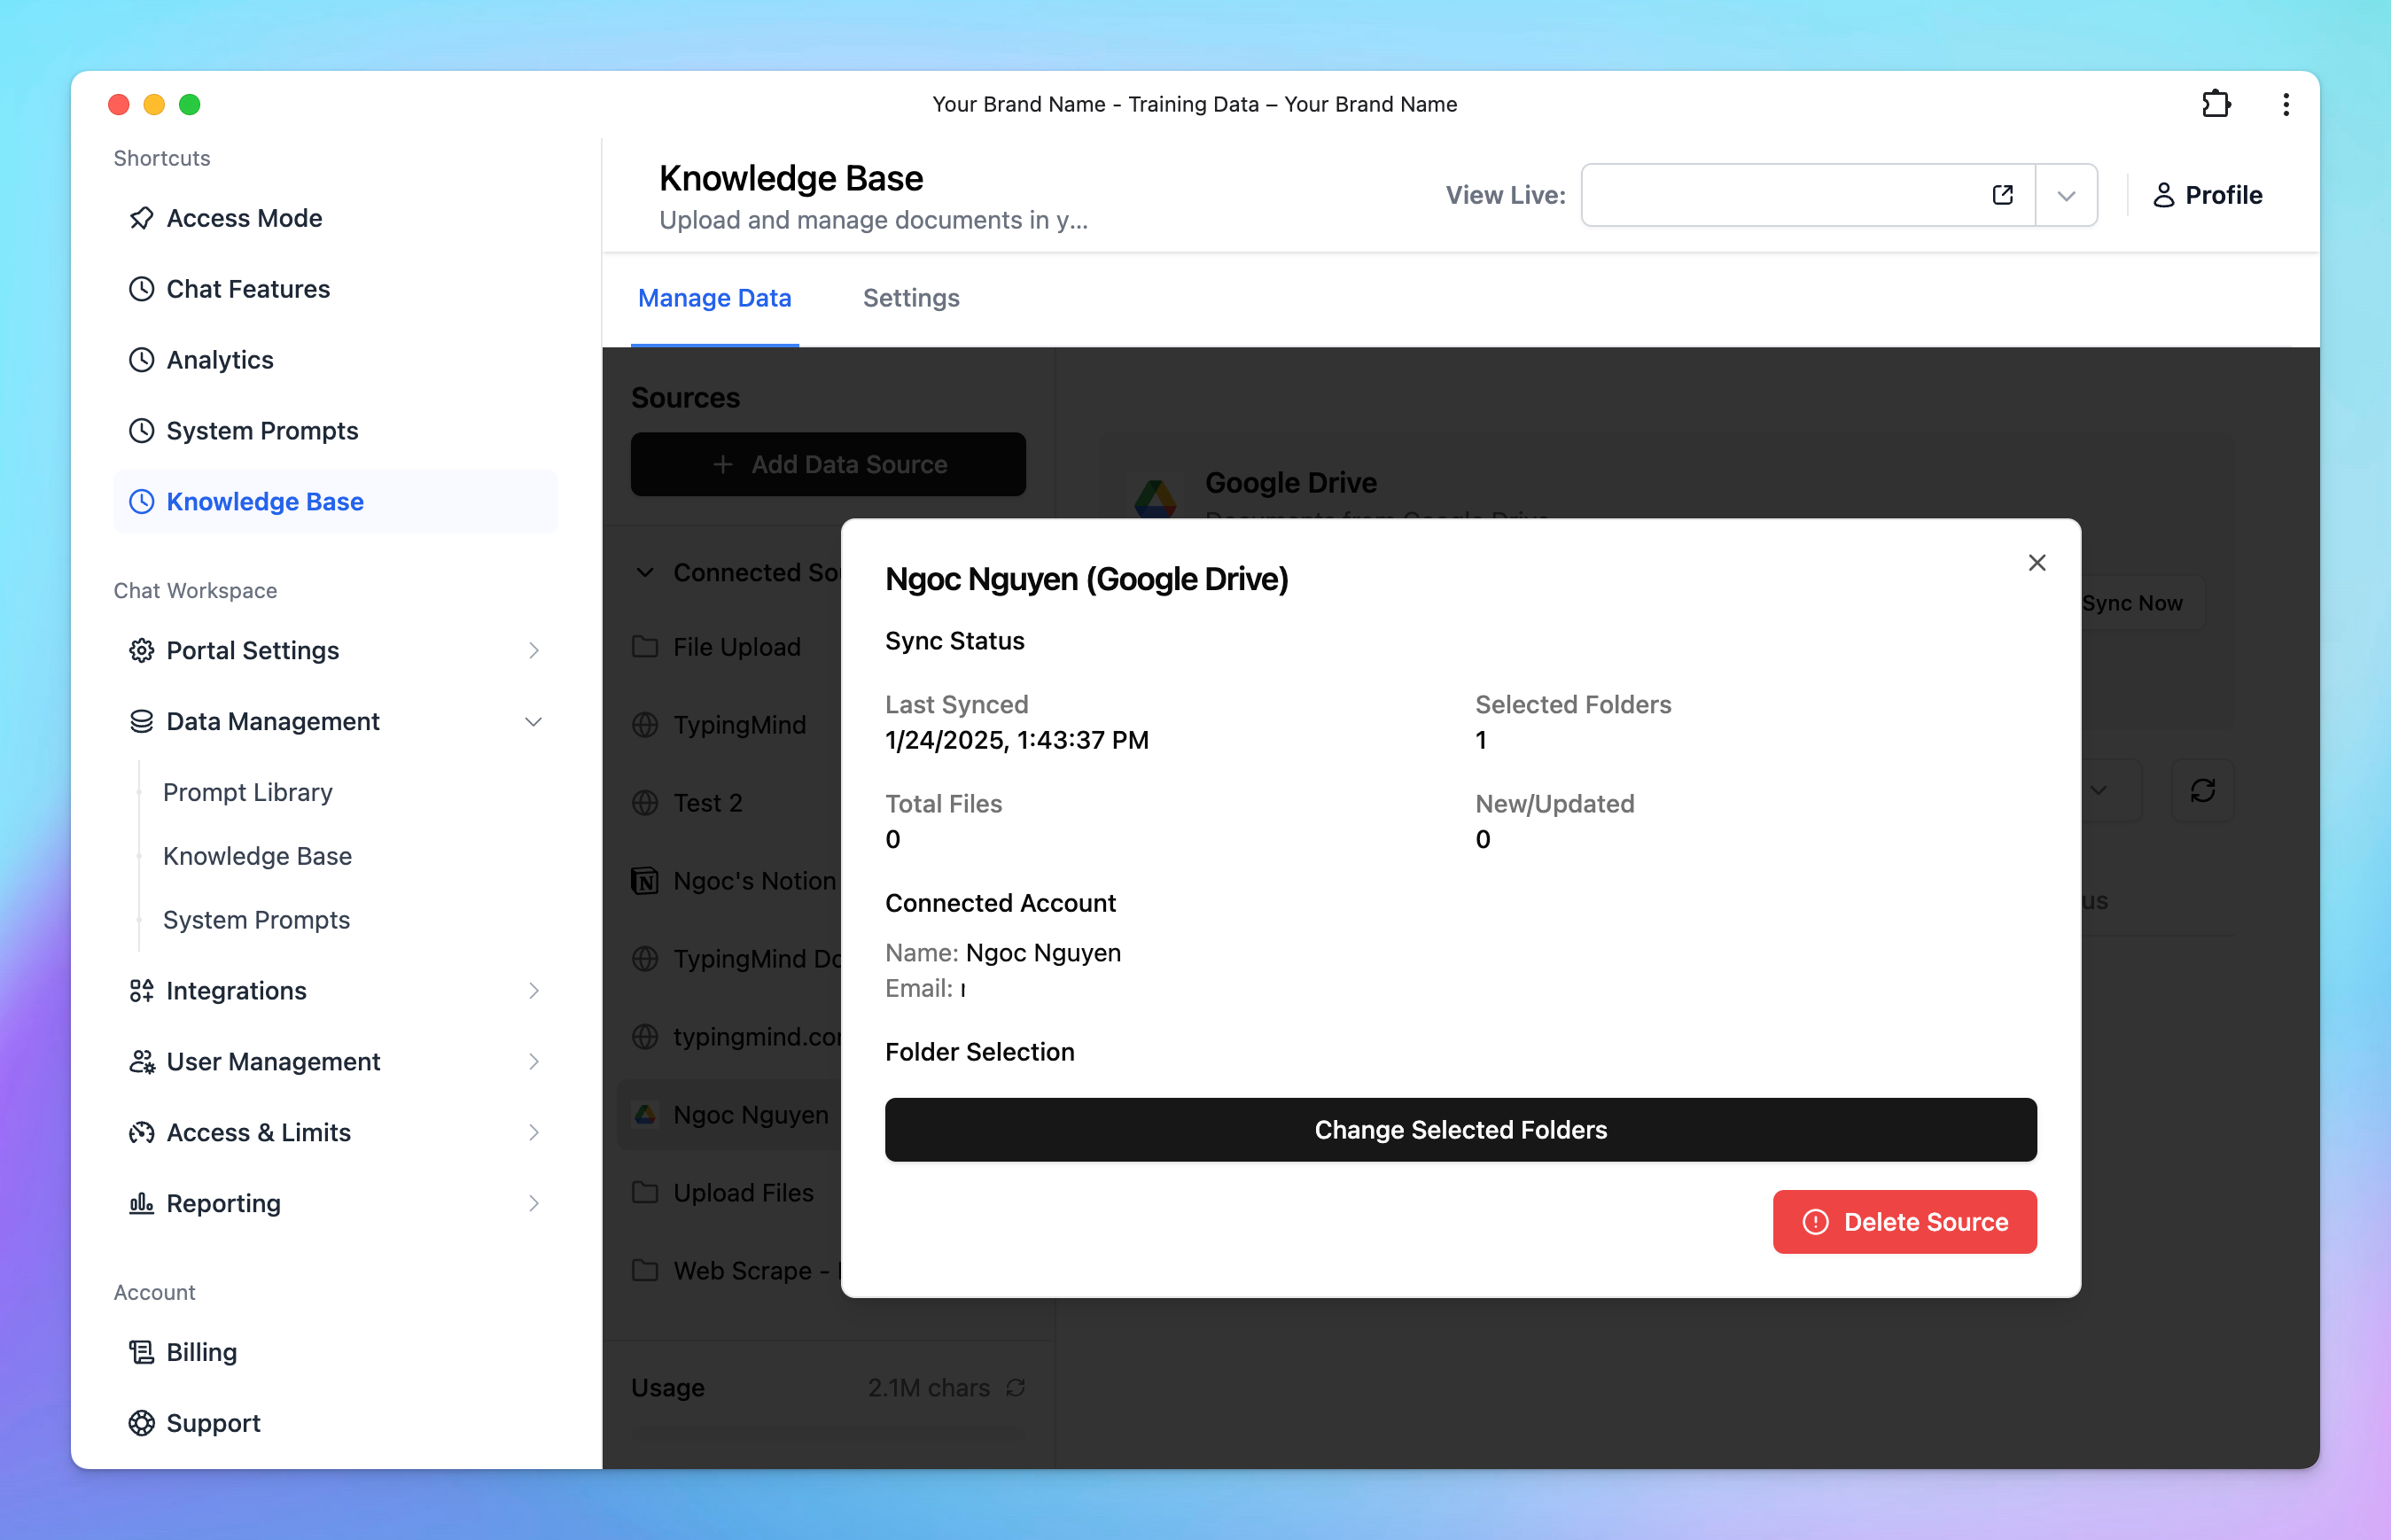Screen dimensions: 2391x1540
Task: Expand the Integrations chevron
Action: coord(534,991)
